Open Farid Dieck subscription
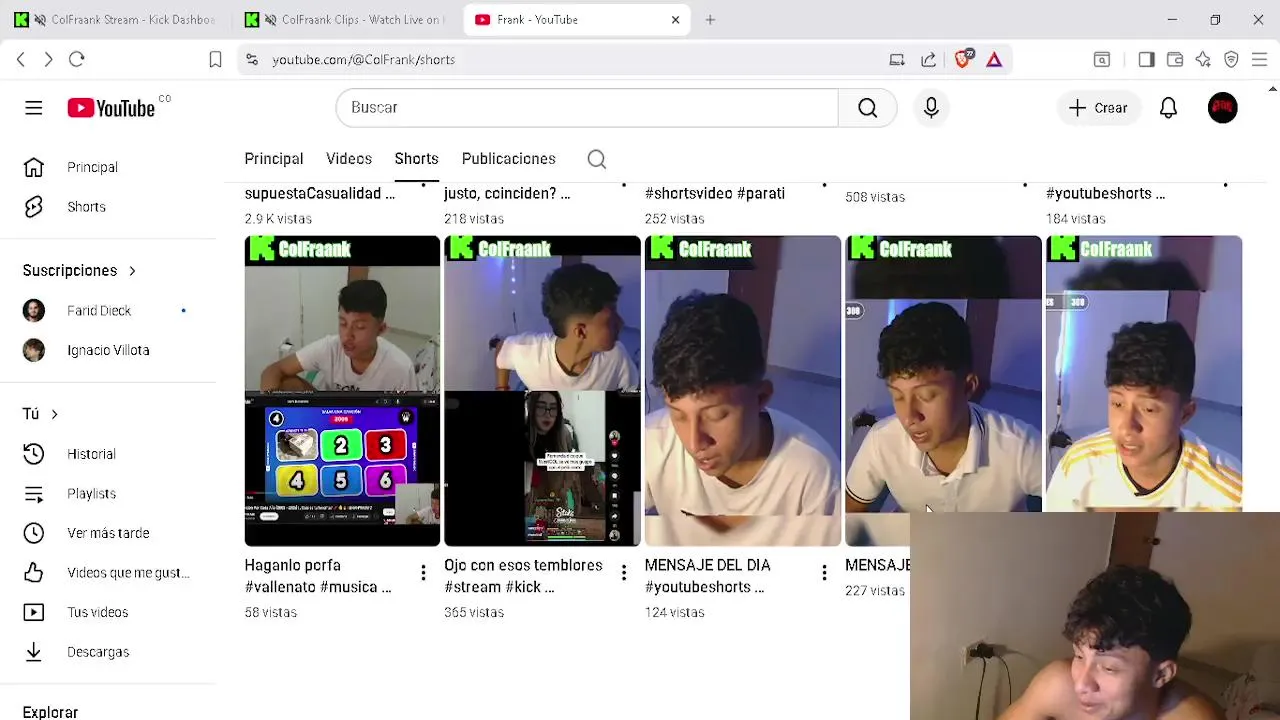 [x=108, y=311]
